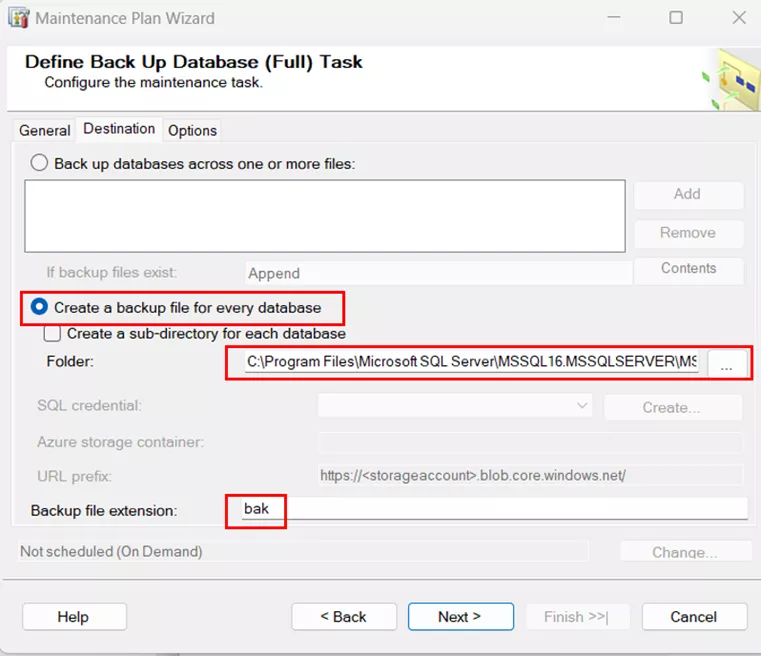Click the Change... schedule button

point(686,552)
